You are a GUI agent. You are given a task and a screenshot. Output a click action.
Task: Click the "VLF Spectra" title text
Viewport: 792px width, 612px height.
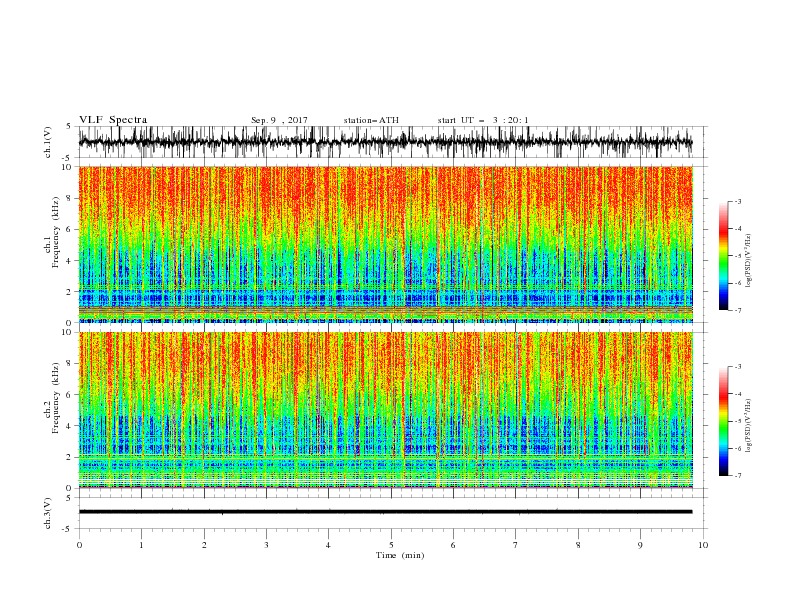click(113, 120)
